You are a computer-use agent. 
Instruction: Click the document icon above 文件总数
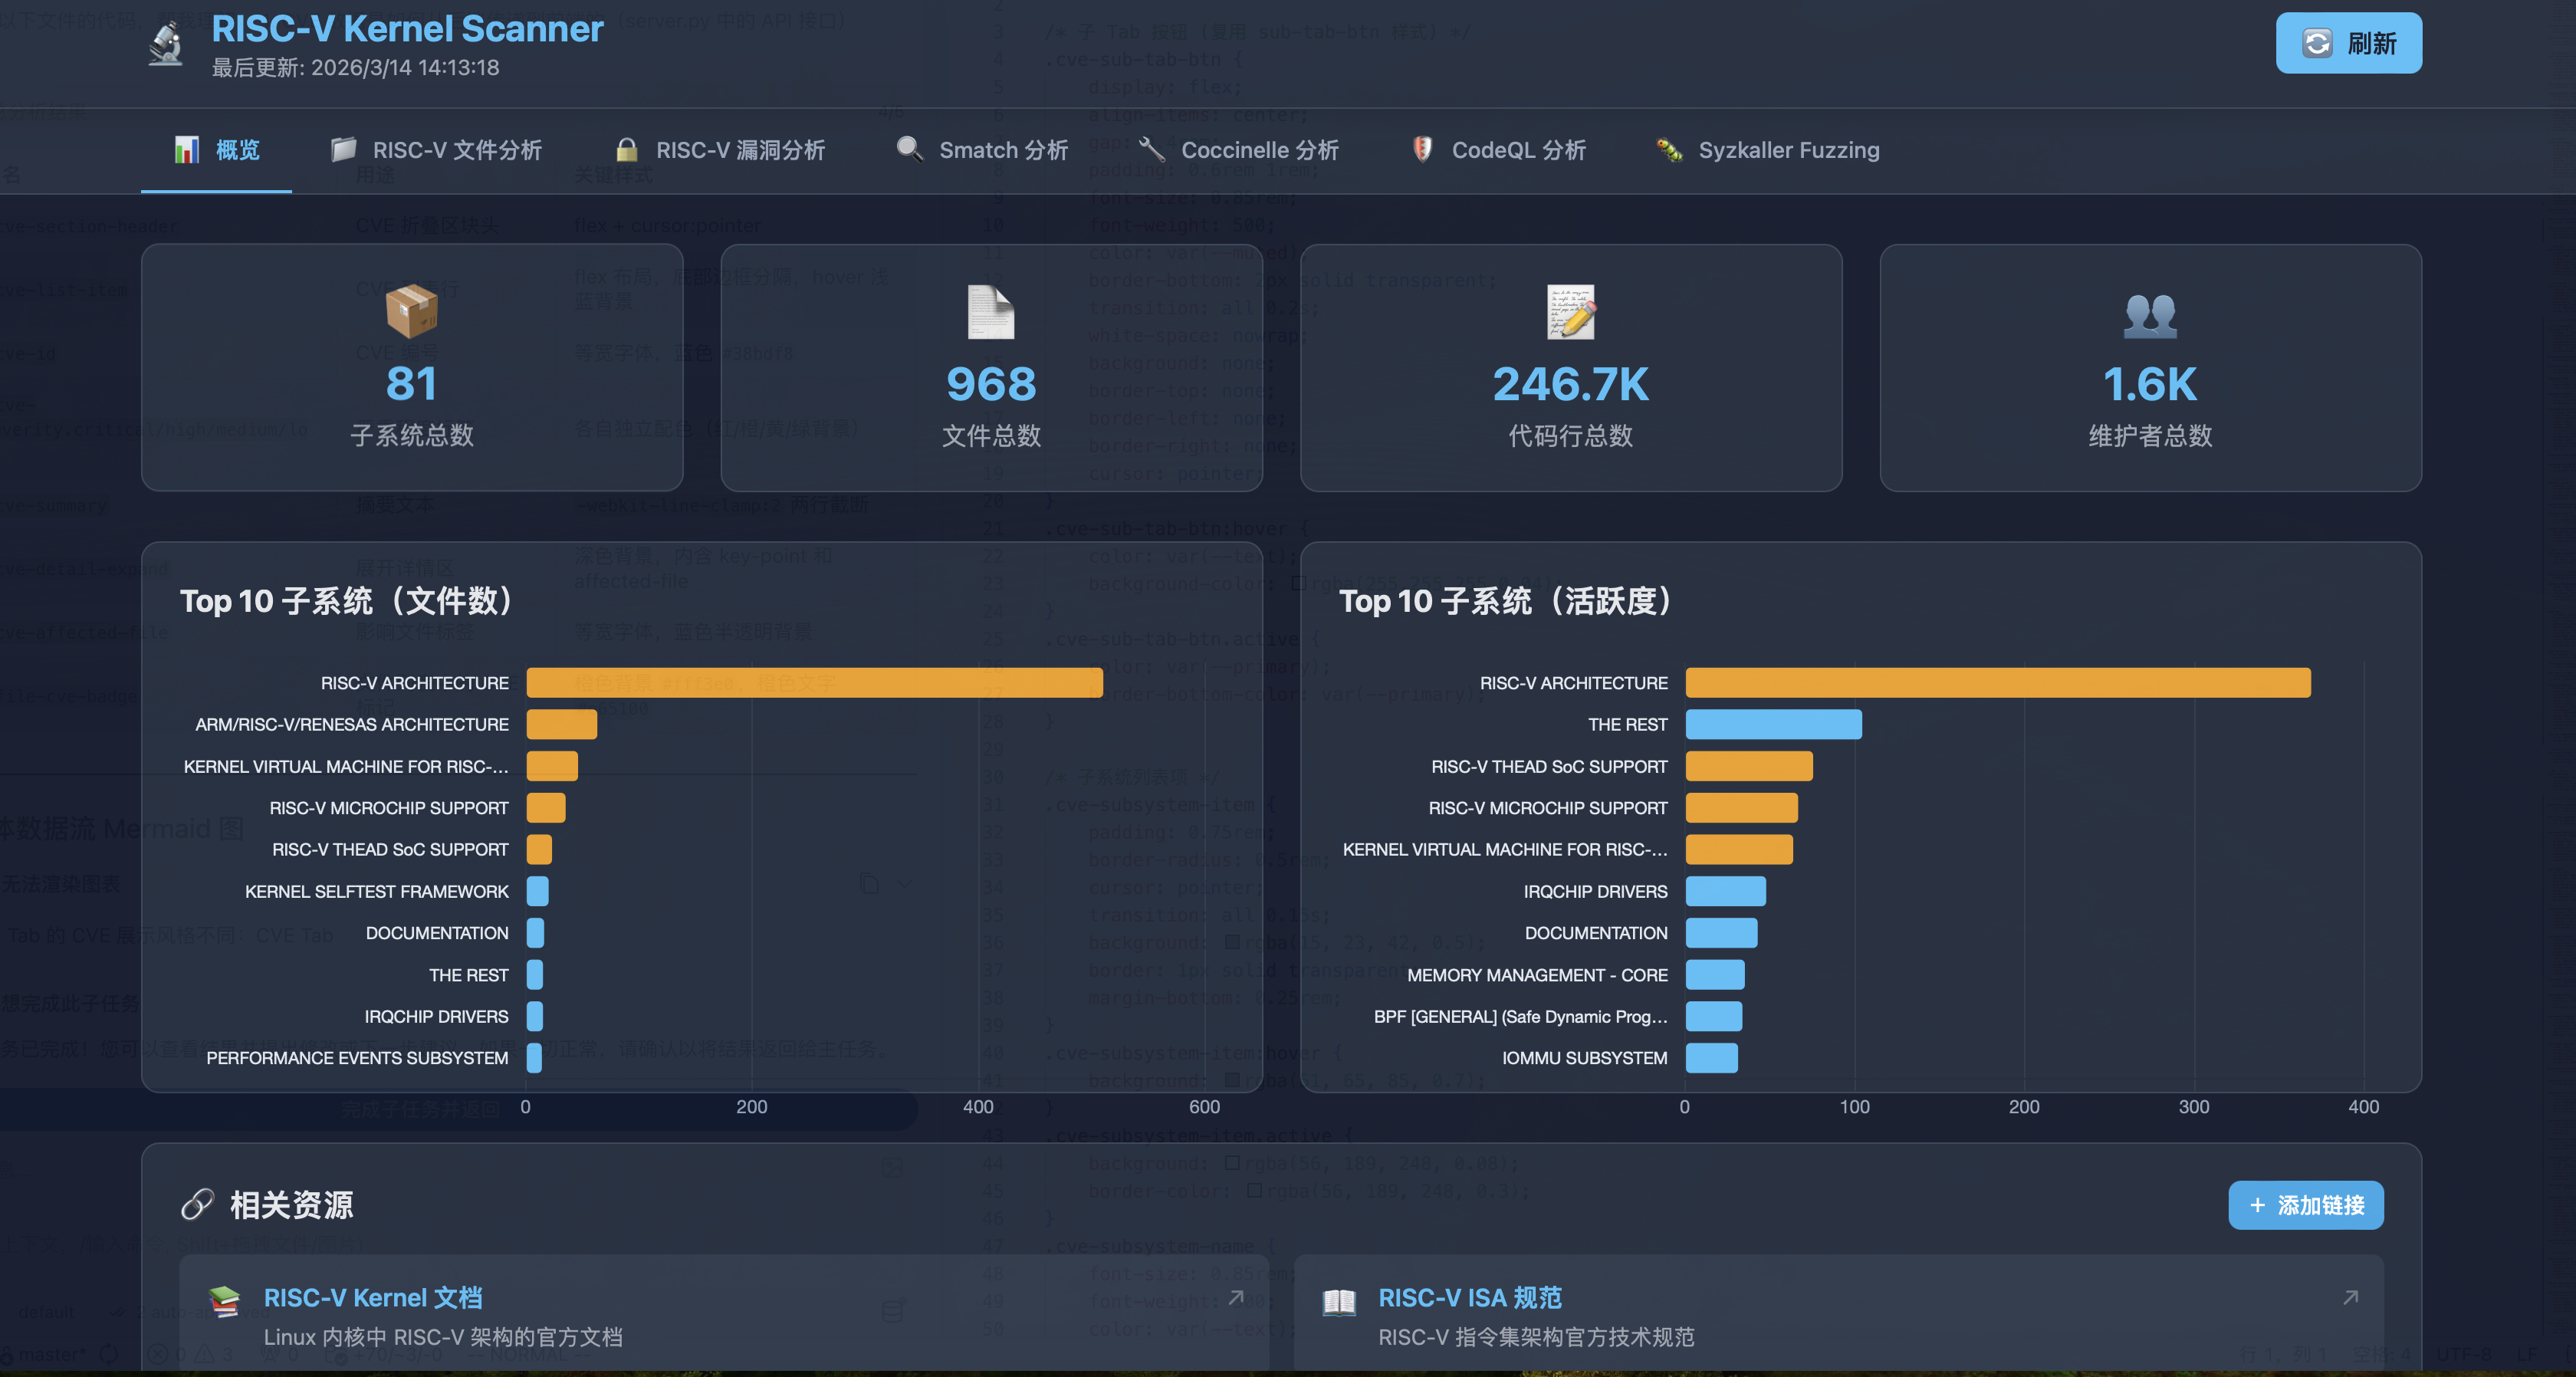pyautogui.click(x=991, y=312)
